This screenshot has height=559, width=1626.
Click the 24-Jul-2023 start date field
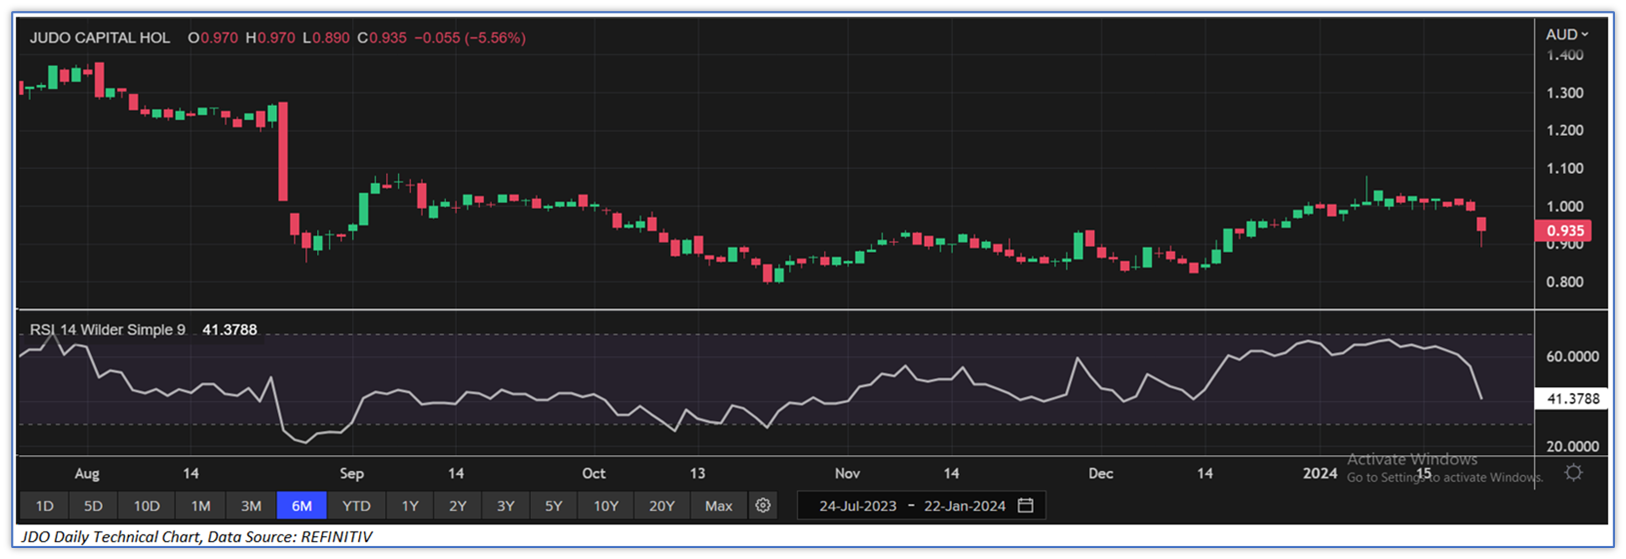point(857,506)
